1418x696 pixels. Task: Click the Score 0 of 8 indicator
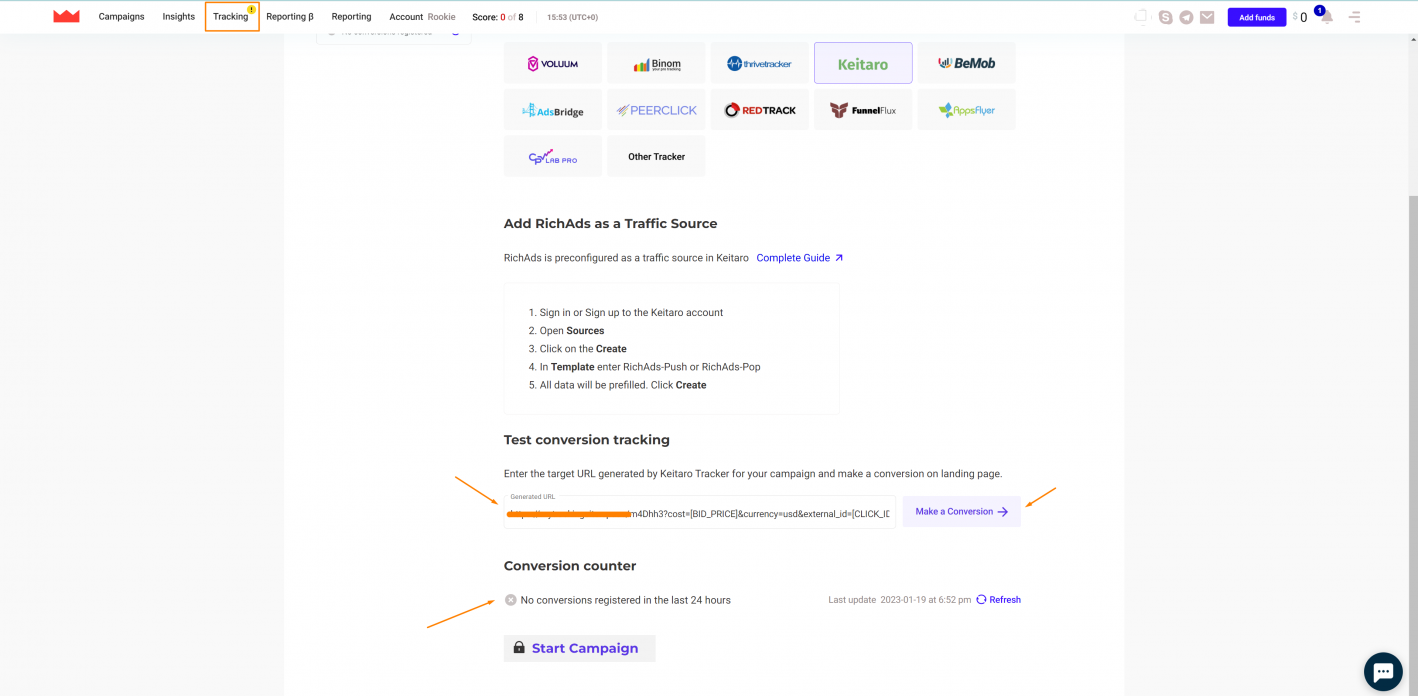click(x=498, y=17)
